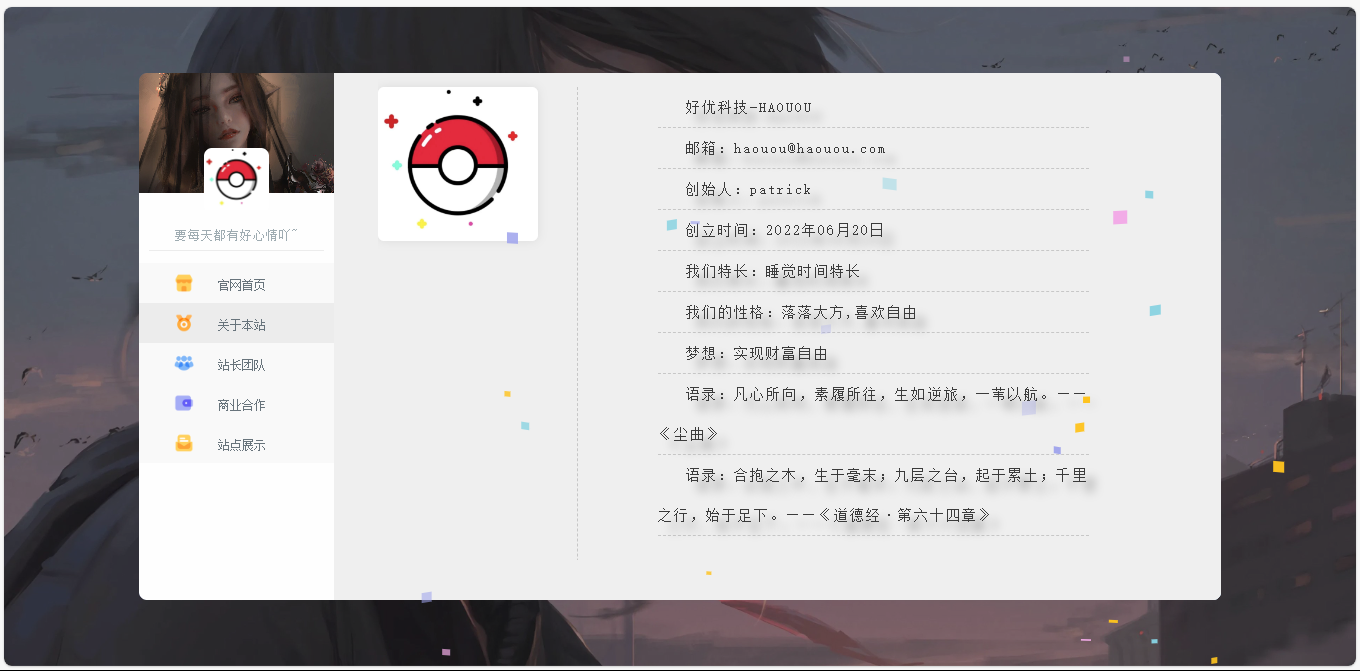
Task: Open the 官网首页 menu item
Action: pyautogui.click(x=241, y=285)
